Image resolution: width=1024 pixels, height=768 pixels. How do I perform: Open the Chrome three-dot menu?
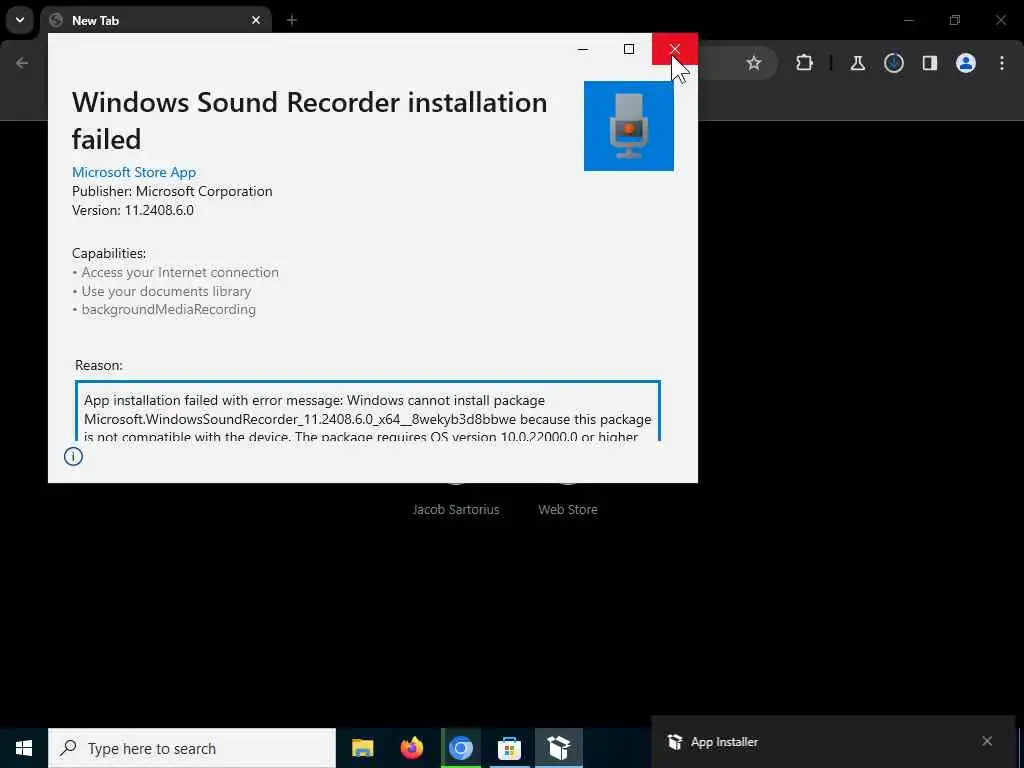tap(1002, 63)
